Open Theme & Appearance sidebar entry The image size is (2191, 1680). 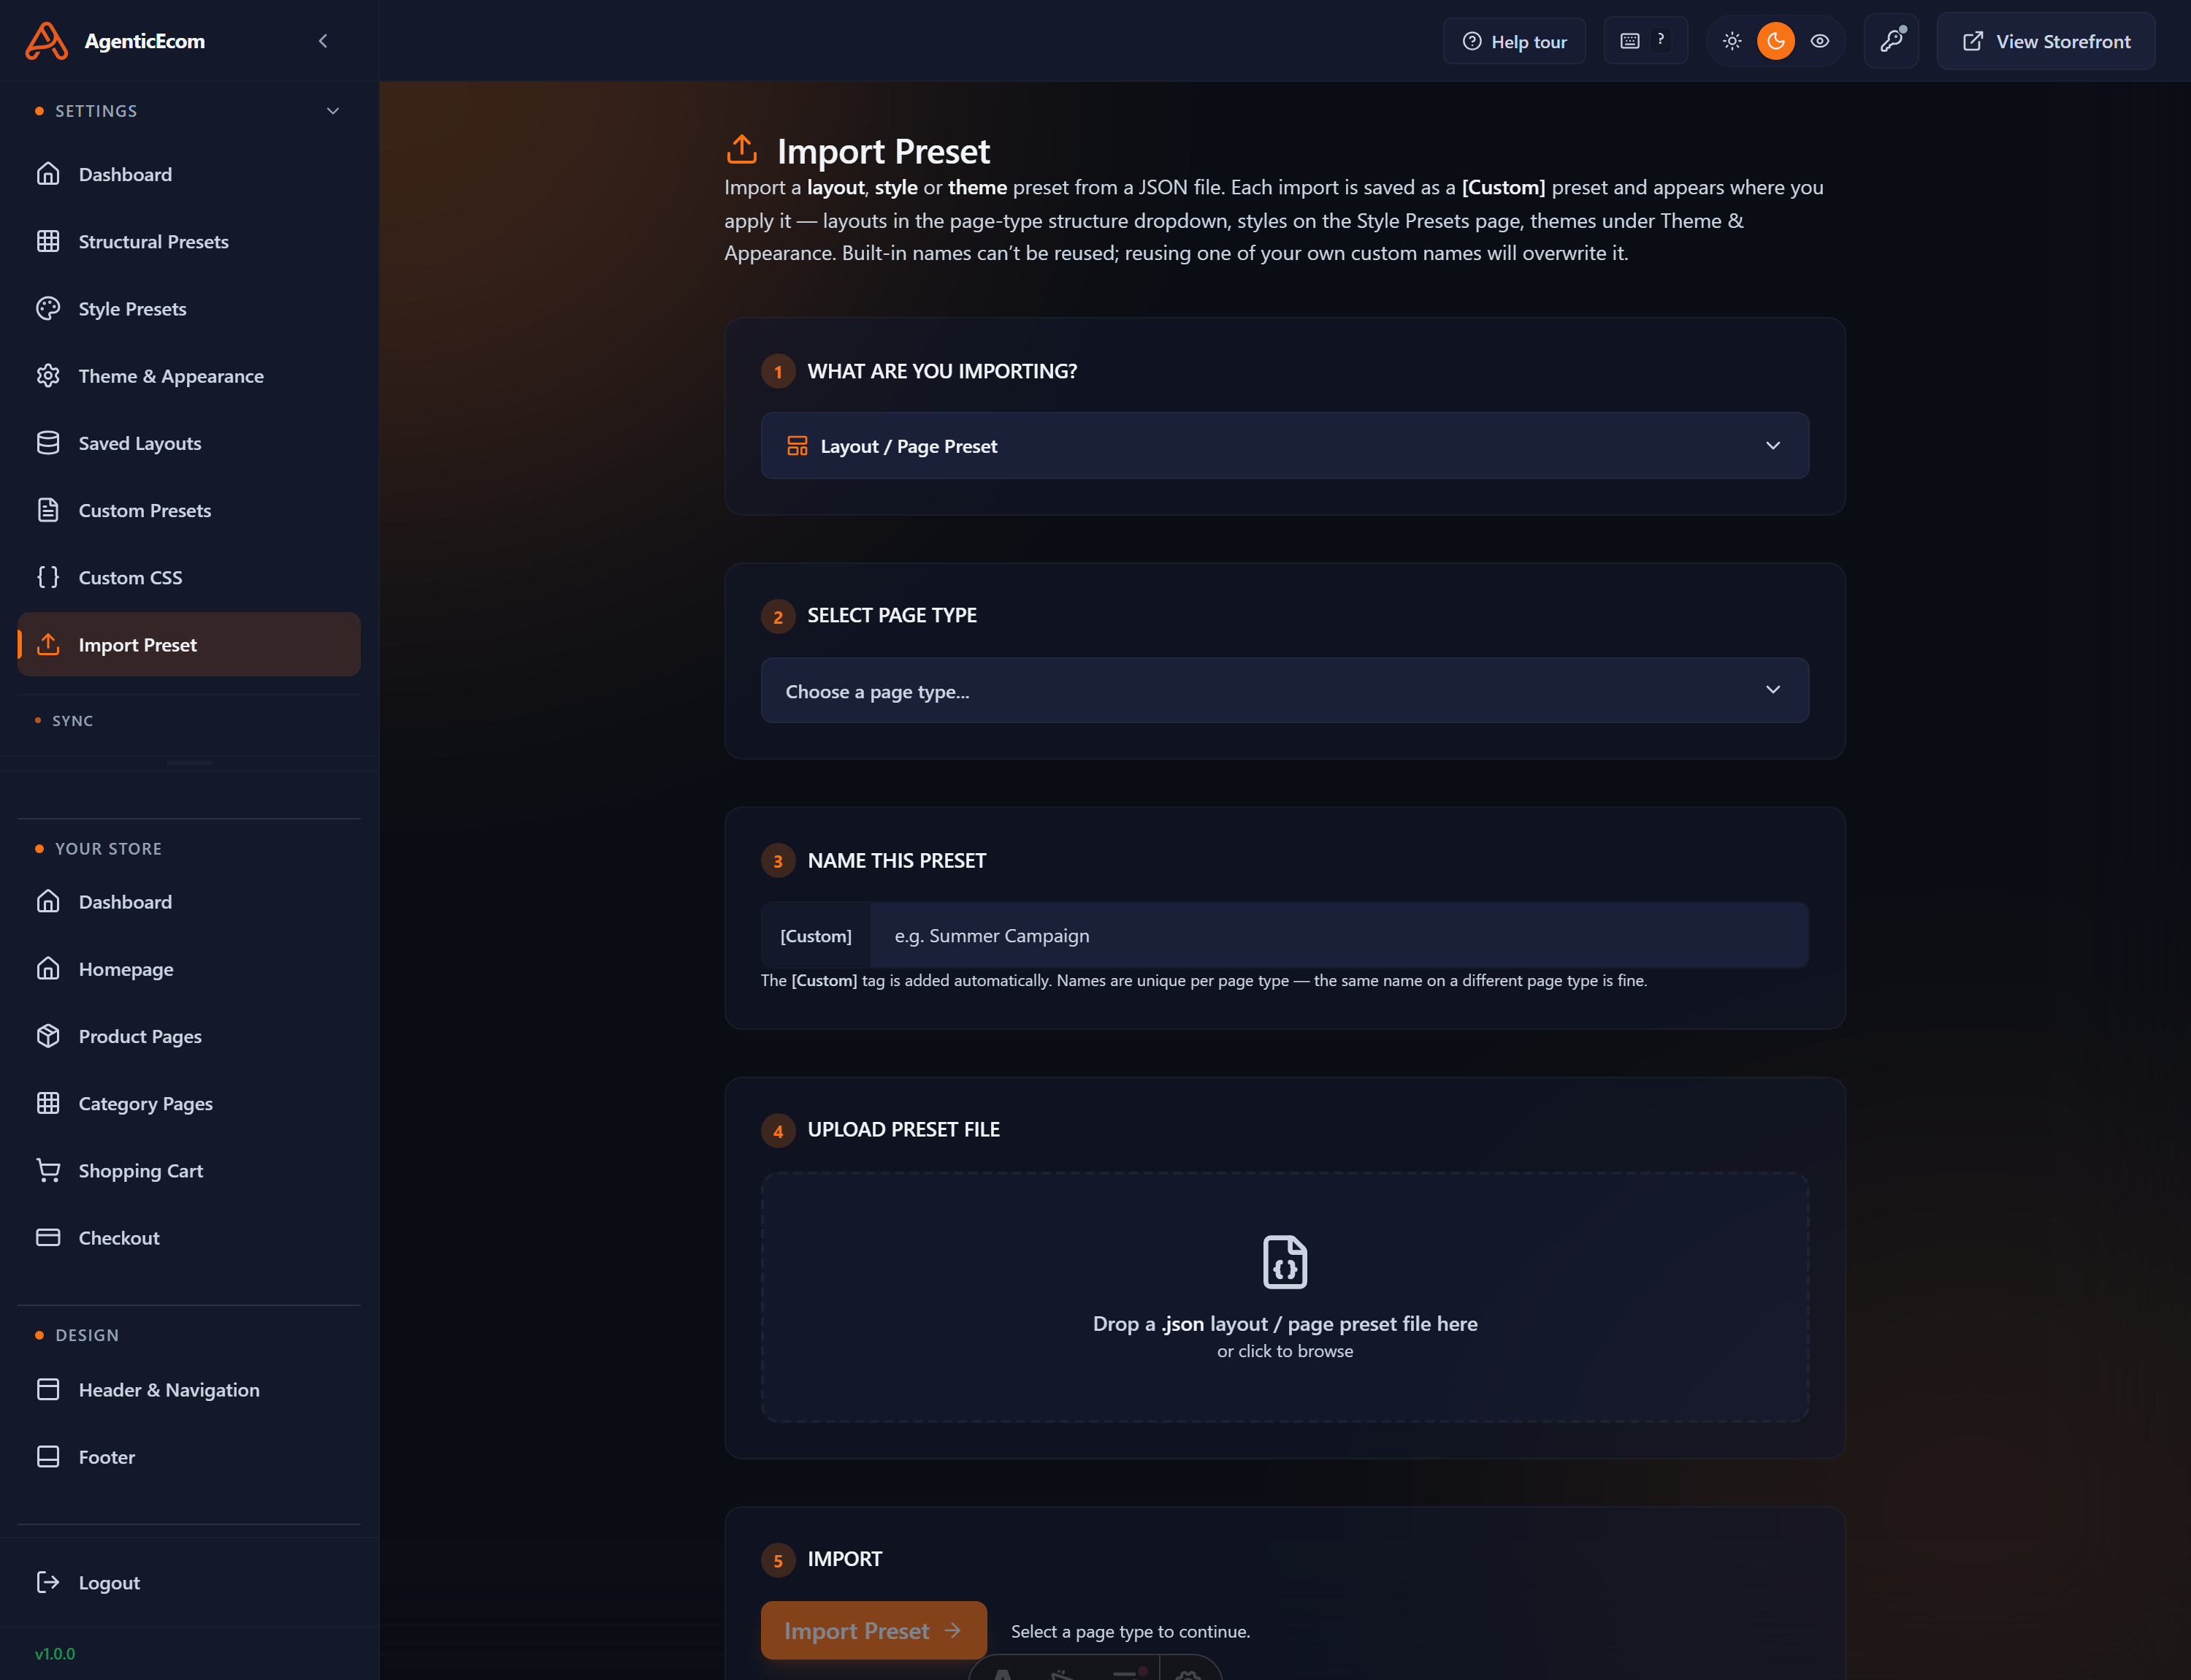[x=189, y=375]
